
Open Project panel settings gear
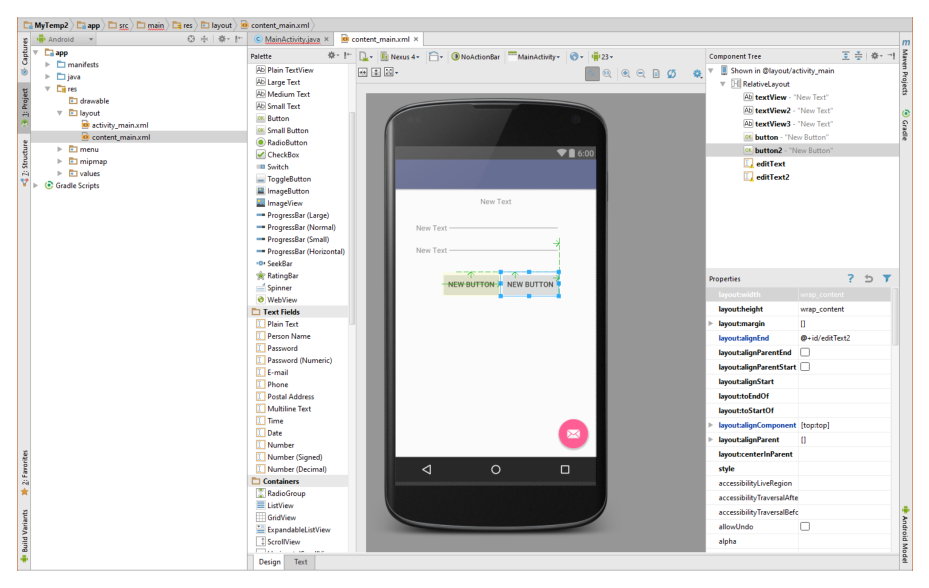222,39
